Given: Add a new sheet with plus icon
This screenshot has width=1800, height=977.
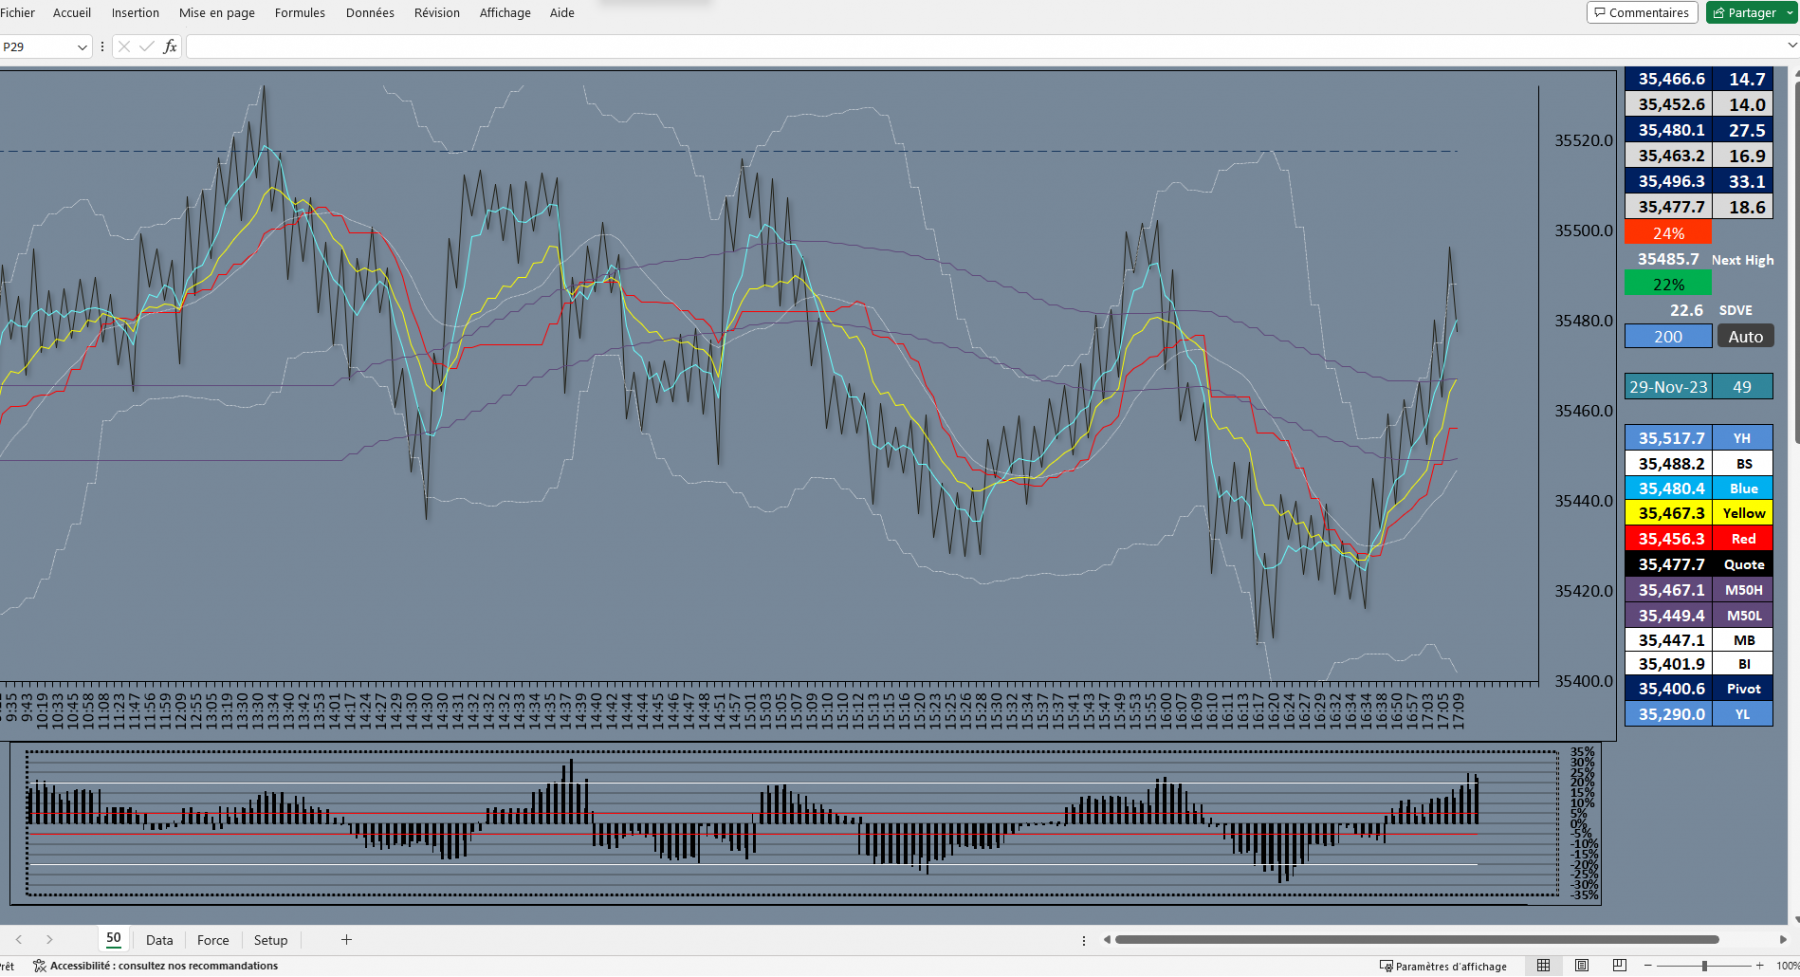Looking at the screenshot, I should 347,940.
